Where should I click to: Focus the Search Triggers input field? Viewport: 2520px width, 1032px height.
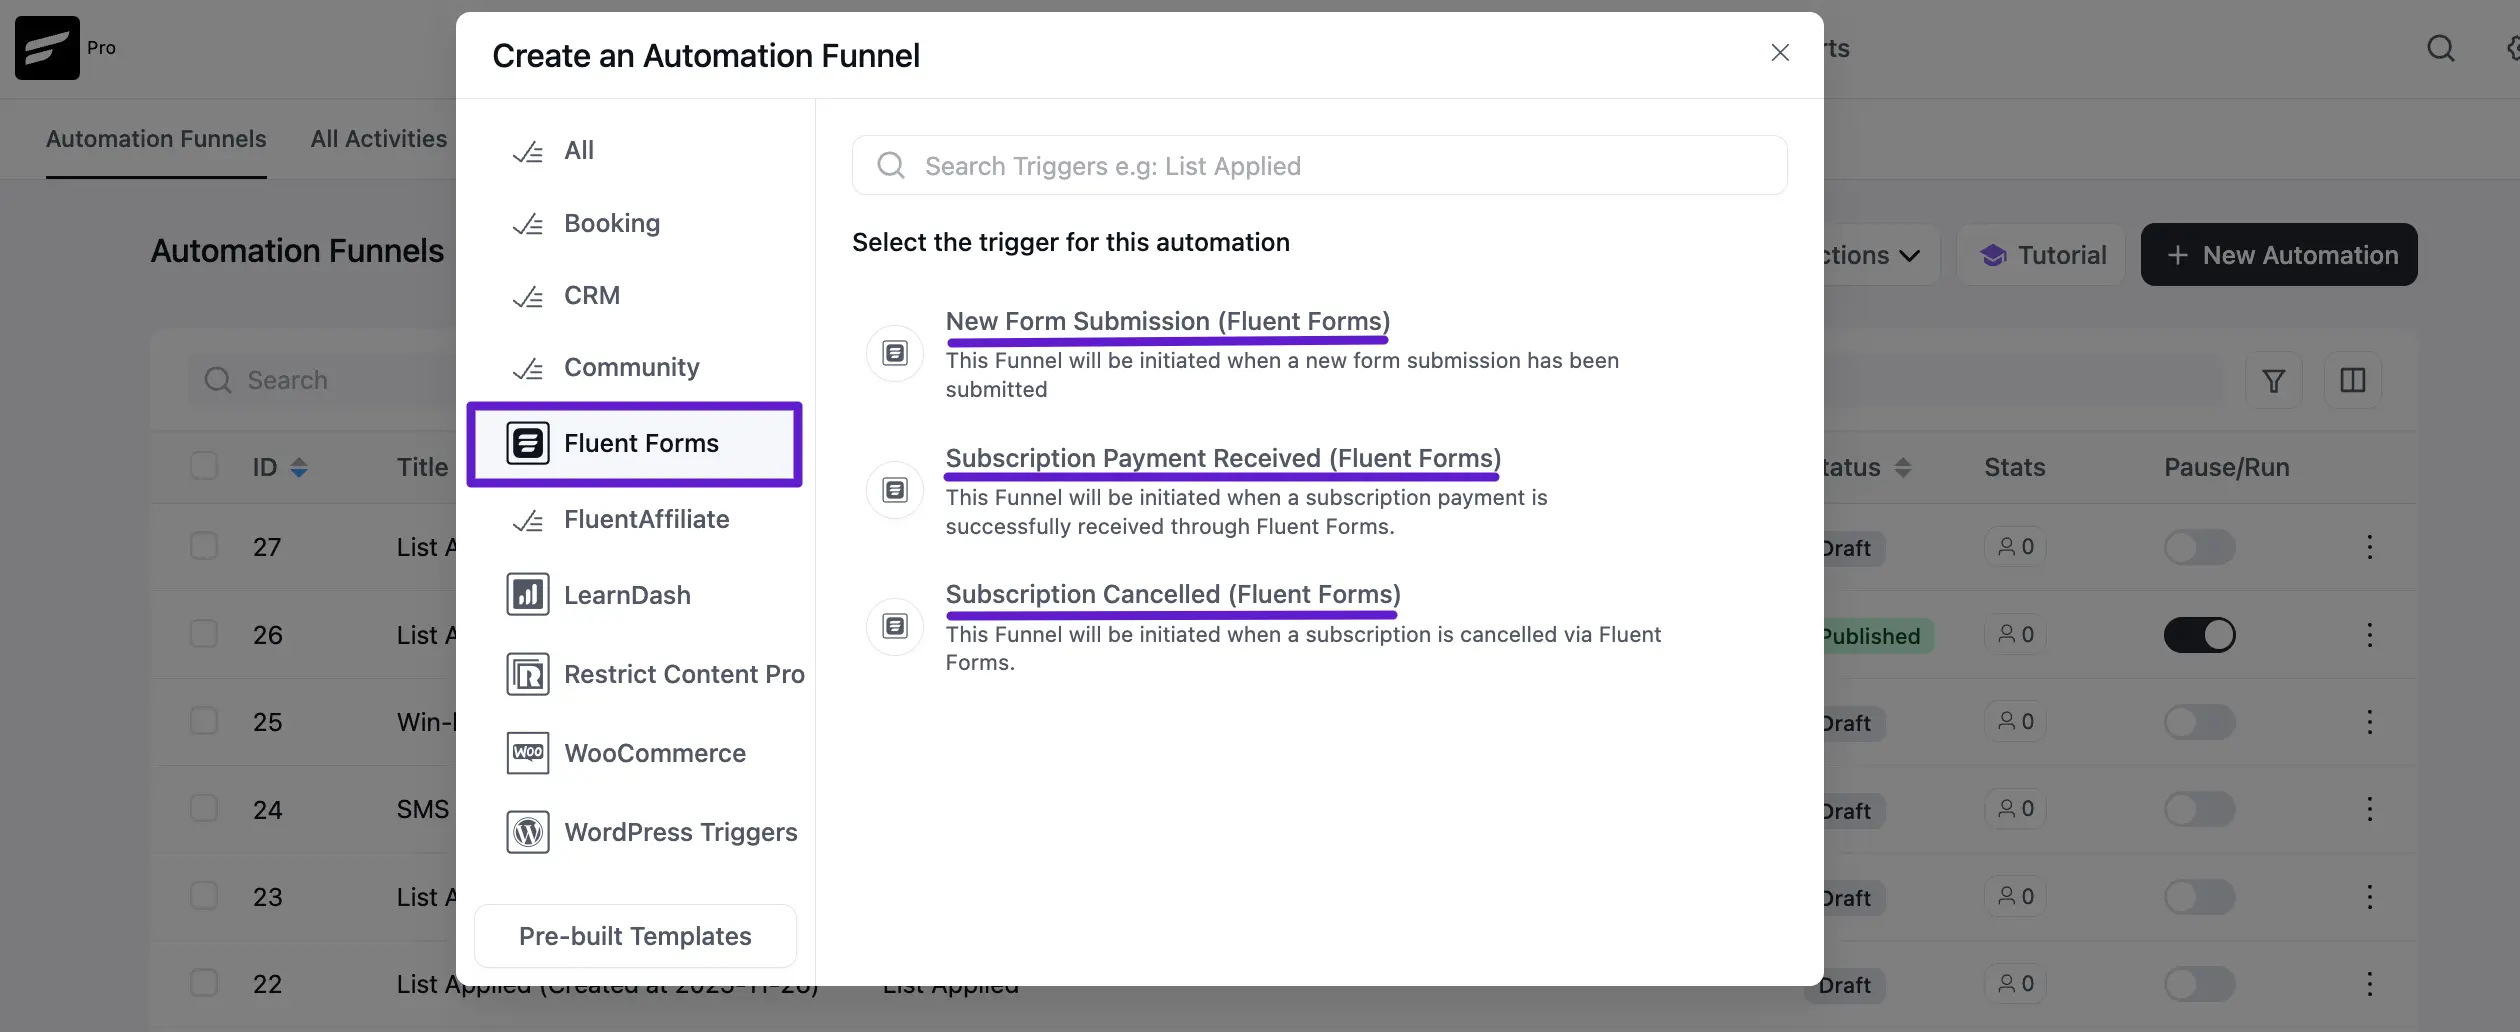pyautogui.click(x=1319, y=166)
